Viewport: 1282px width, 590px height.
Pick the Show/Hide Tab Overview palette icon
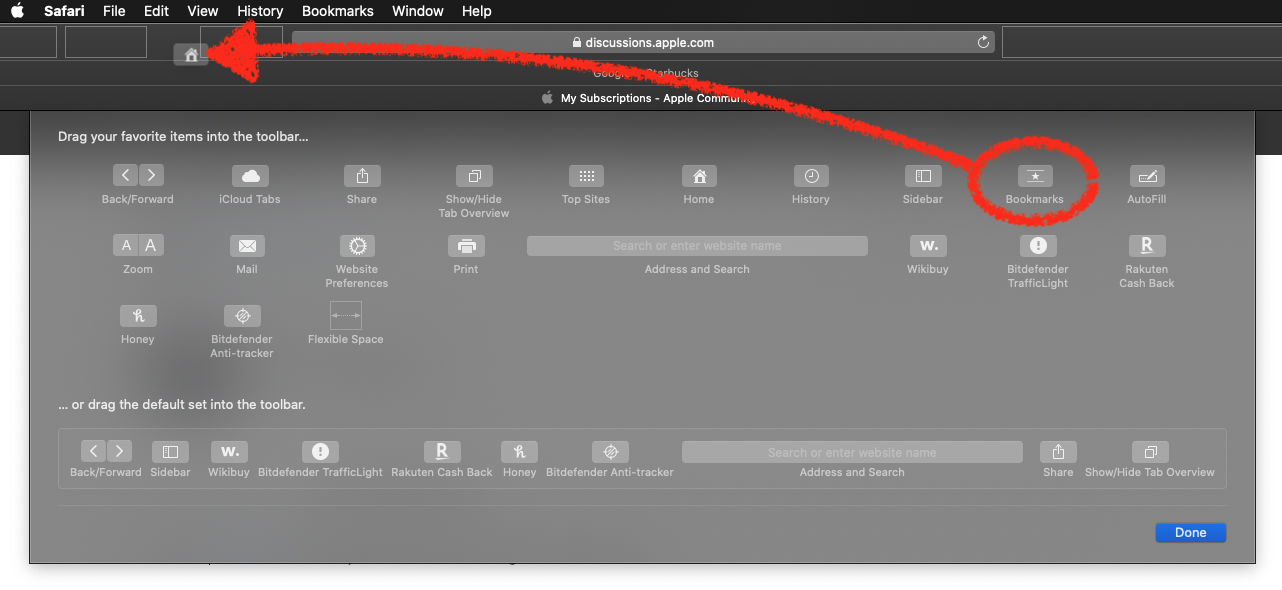[x=474, y=176]
